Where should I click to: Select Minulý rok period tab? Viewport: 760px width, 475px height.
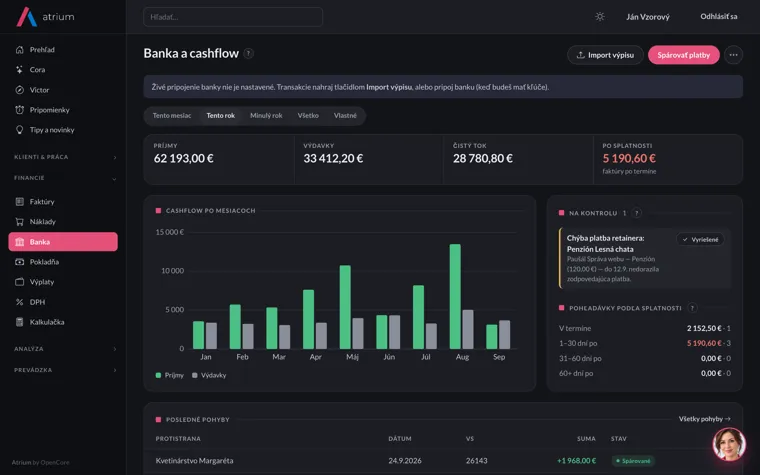pos(266,115)
